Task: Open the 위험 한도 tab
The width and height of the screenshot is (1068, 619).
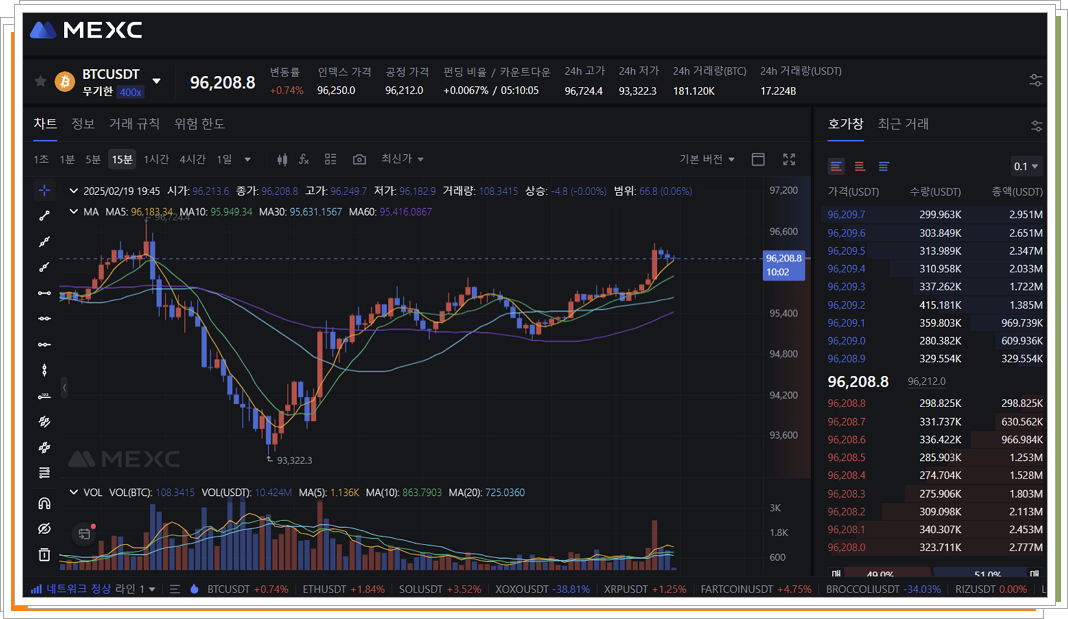Action: 199,124
